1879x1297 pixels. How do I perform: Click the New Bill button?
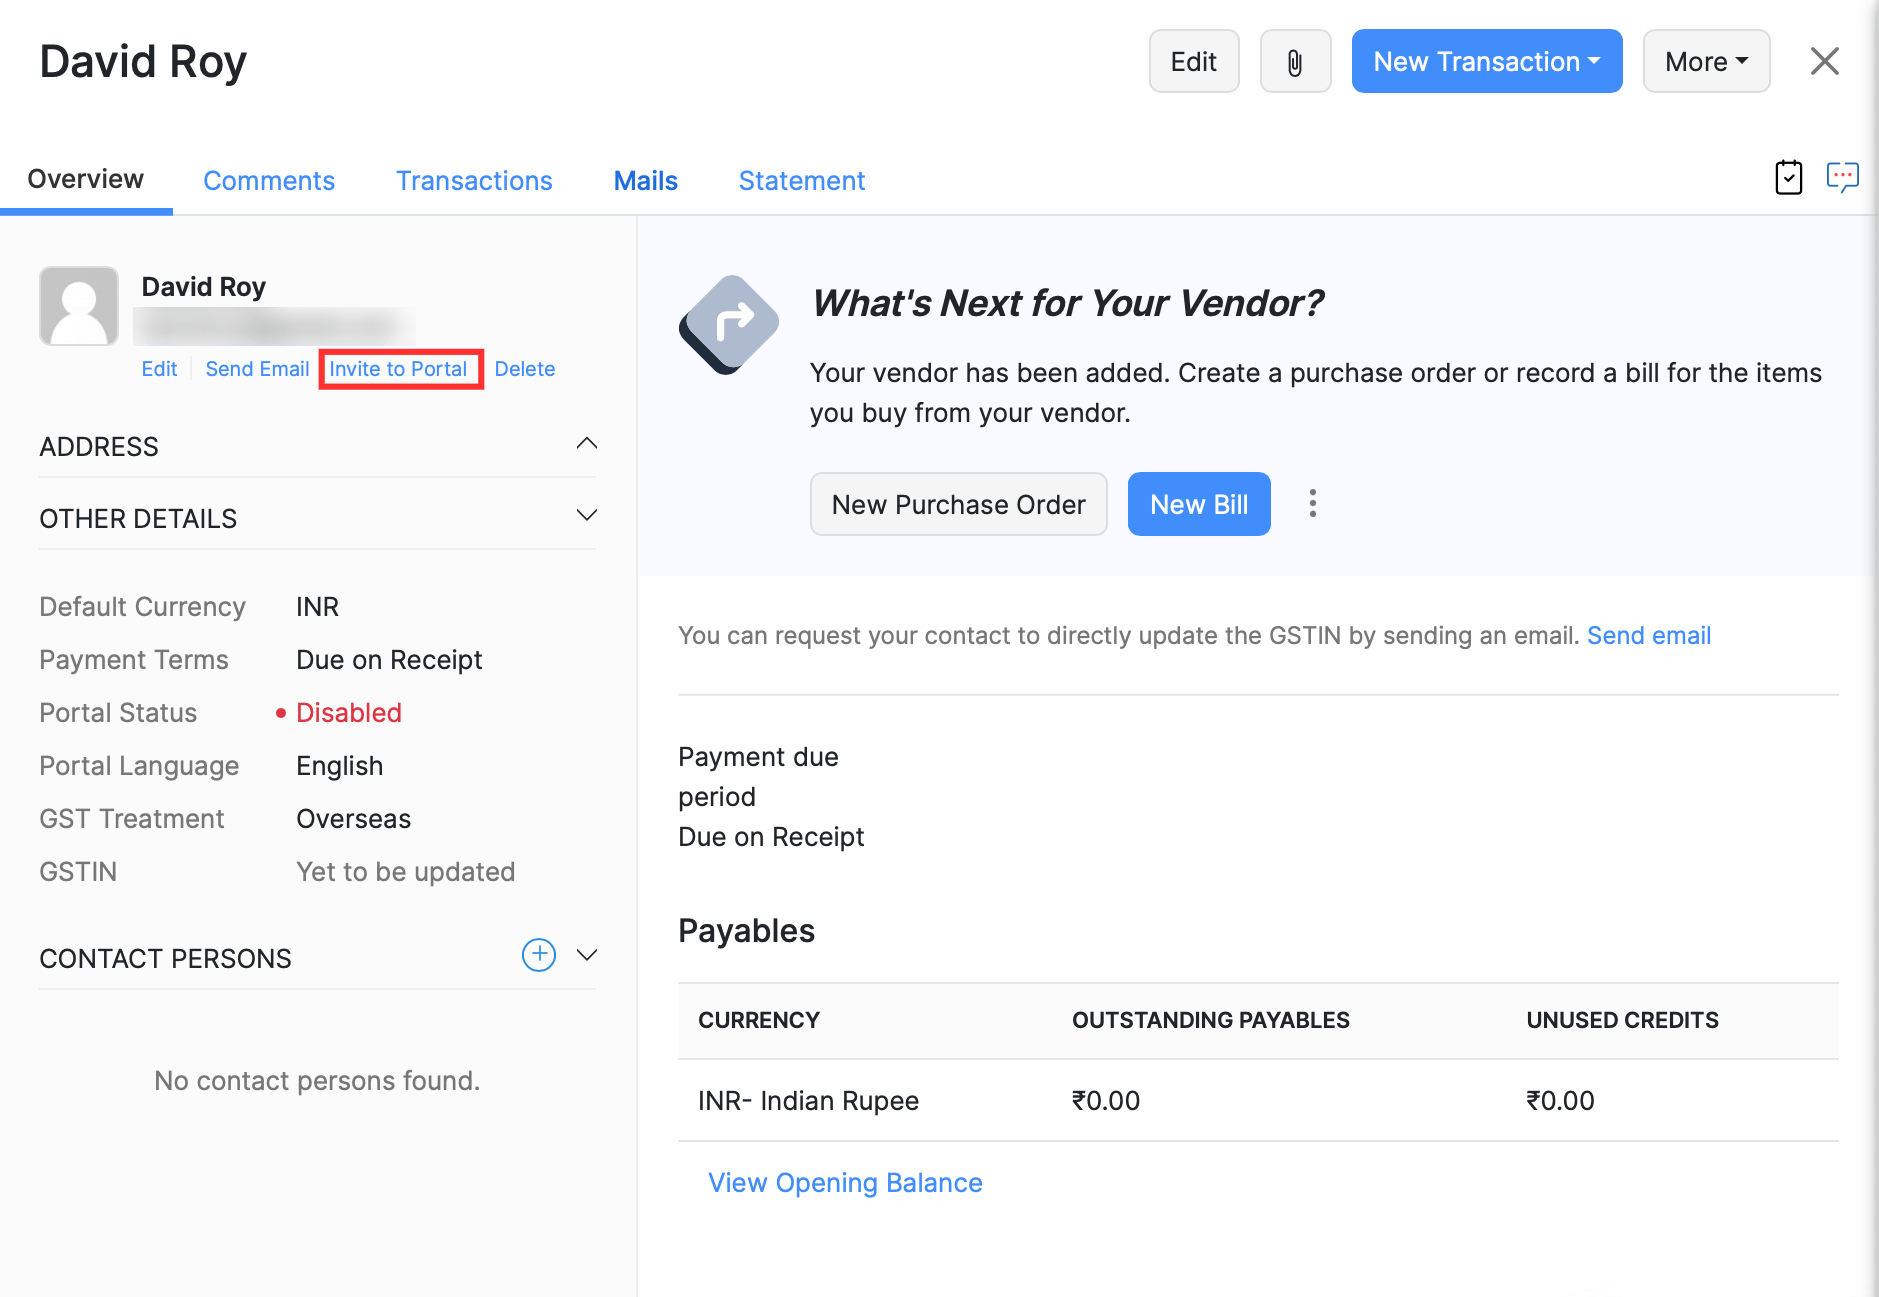point(1198,504)
